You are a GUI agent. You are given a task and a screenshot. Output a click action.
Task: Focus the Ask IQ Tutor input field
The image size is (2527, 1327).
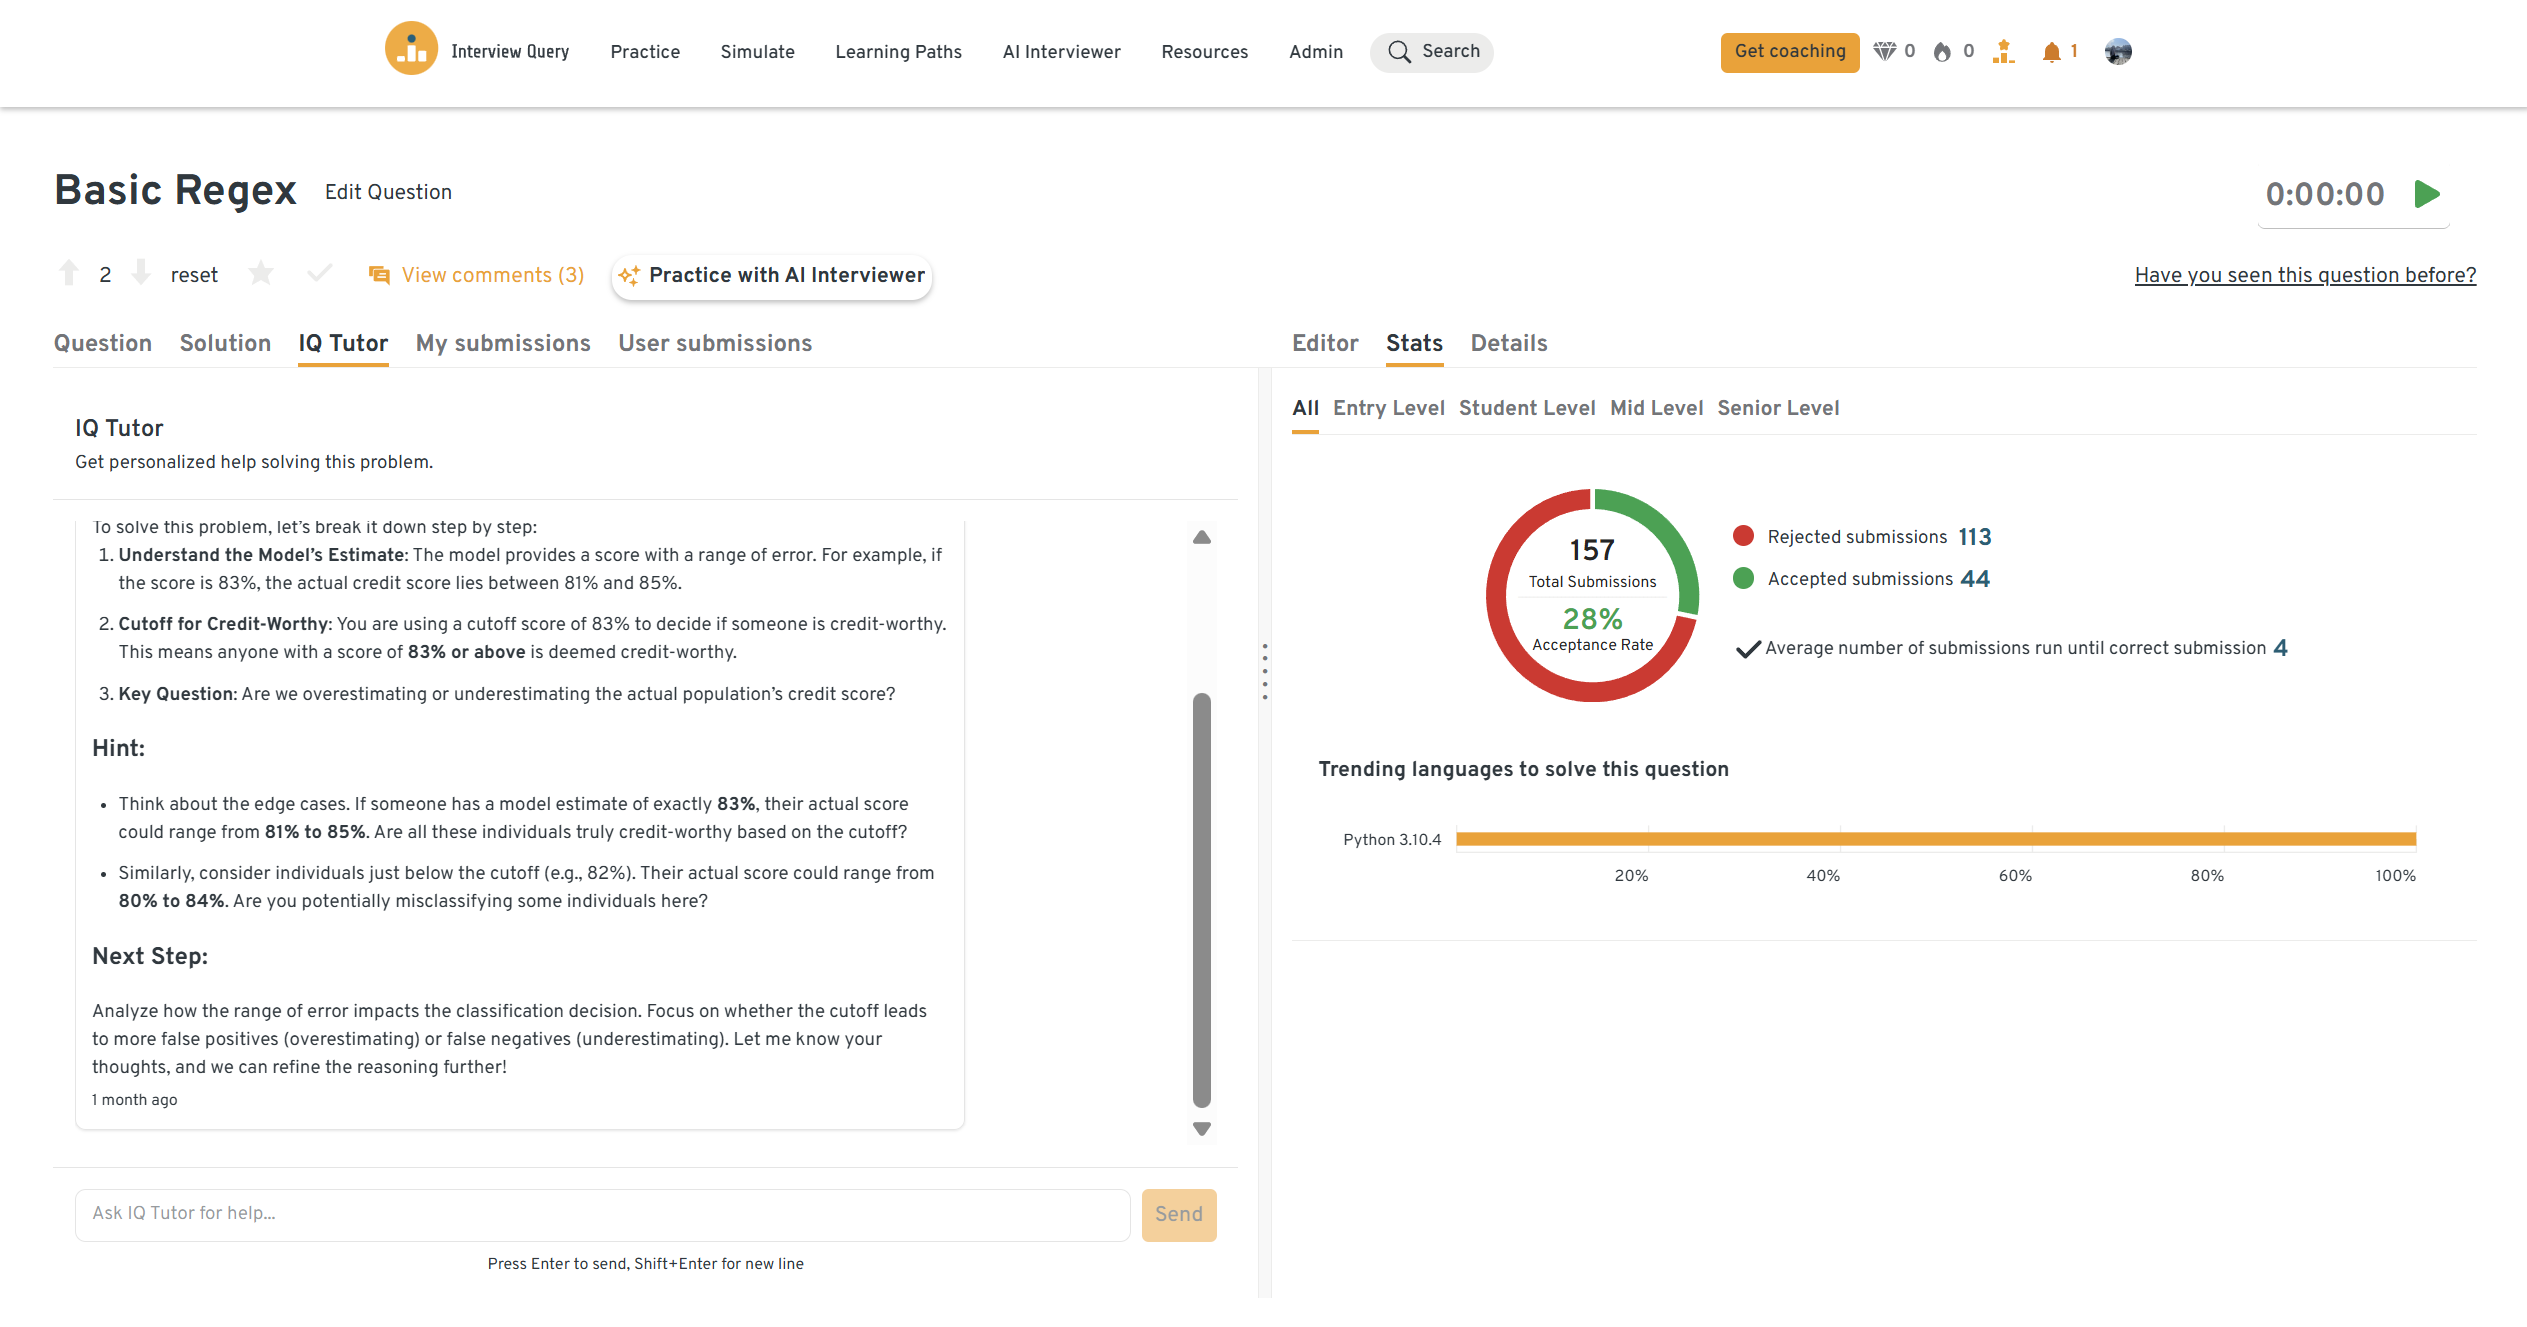[x=602, y=1214]
